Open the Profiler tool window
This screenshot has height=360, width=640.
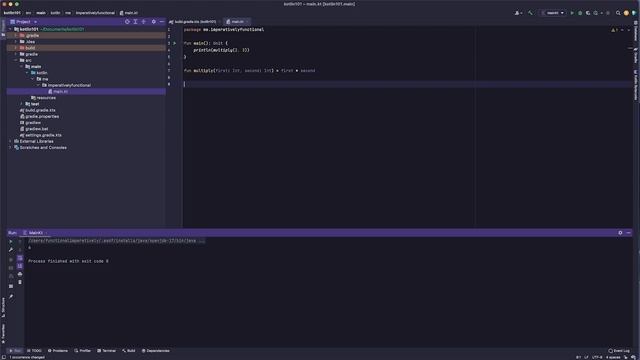click(83, 351)
